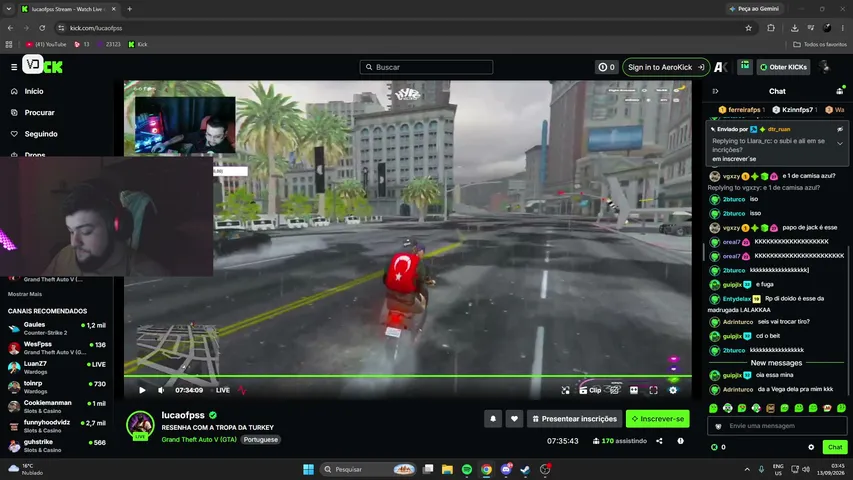Click the first green emote in quick emotes

click(x=713, y=408)
